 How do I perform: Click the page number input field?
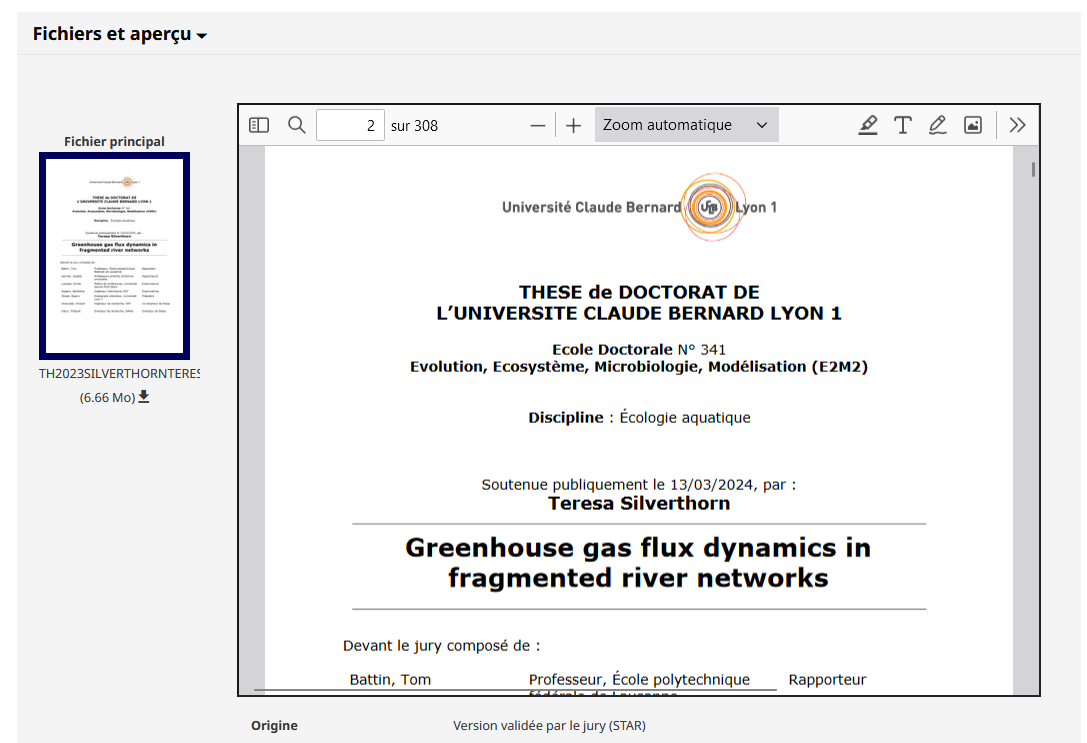350,125
